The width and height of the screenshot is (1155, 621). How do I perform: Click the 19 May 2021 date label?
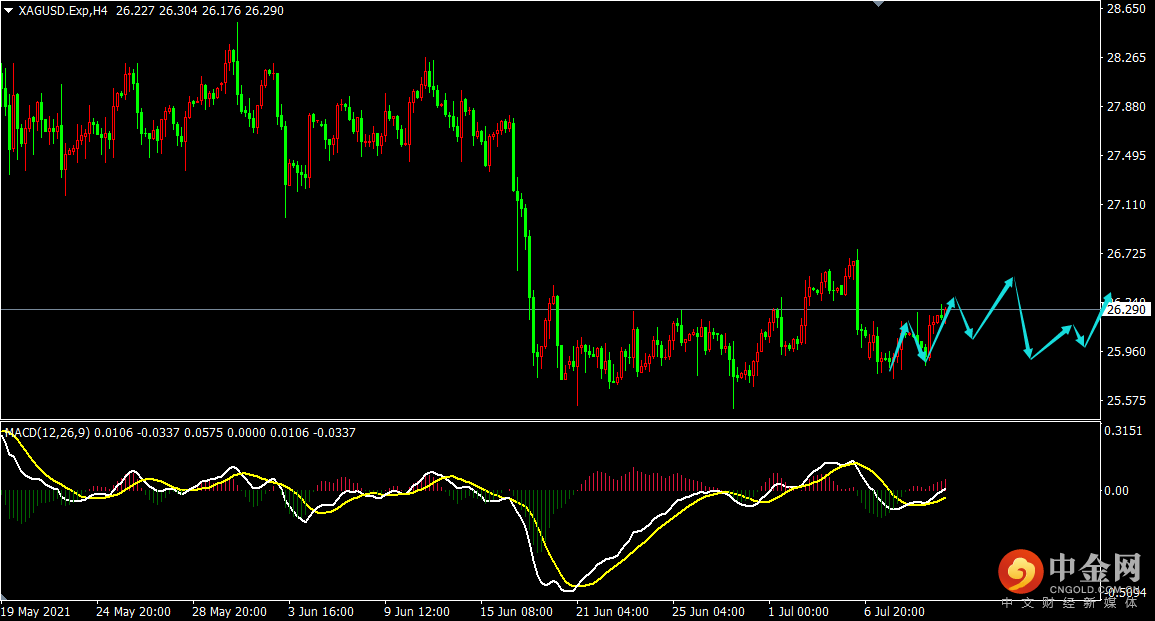pos(38,611)
